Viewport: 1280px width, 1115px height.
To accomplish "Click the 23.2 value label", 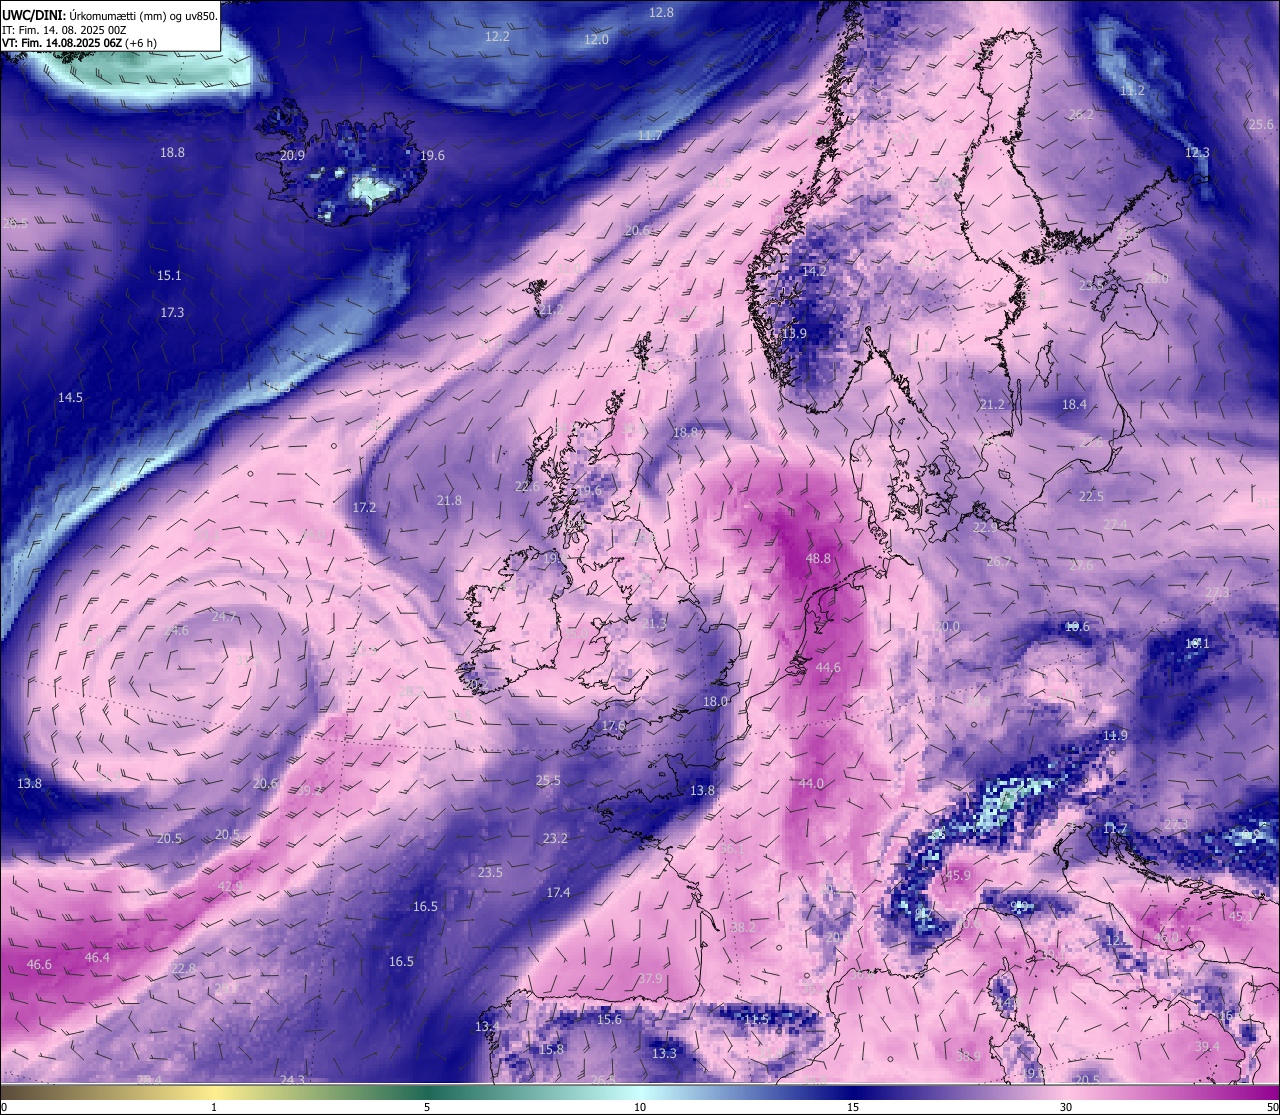I will point(555,839).
